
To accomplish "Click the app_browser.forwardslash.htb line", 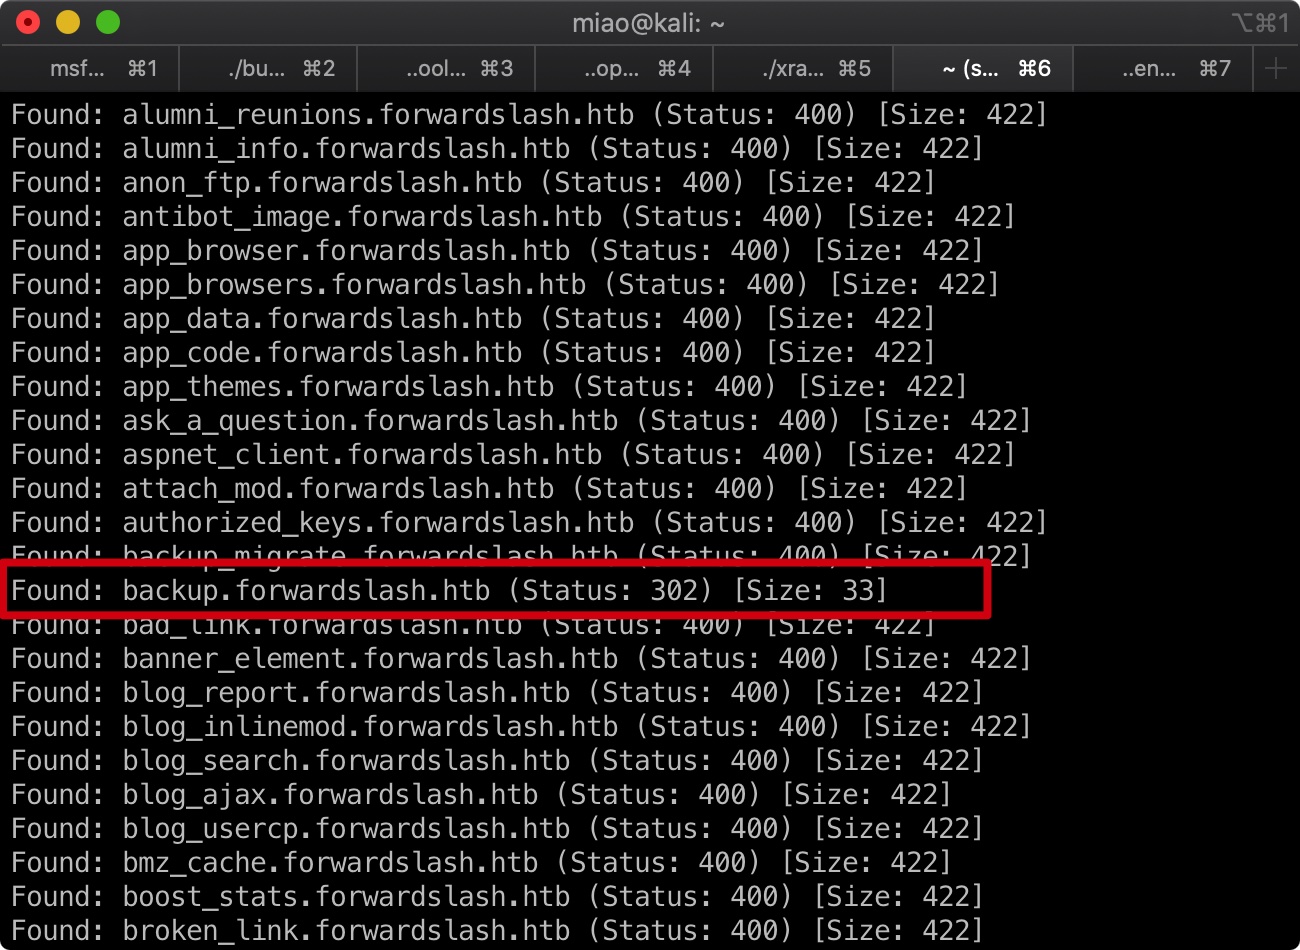I will pos(497,251).
